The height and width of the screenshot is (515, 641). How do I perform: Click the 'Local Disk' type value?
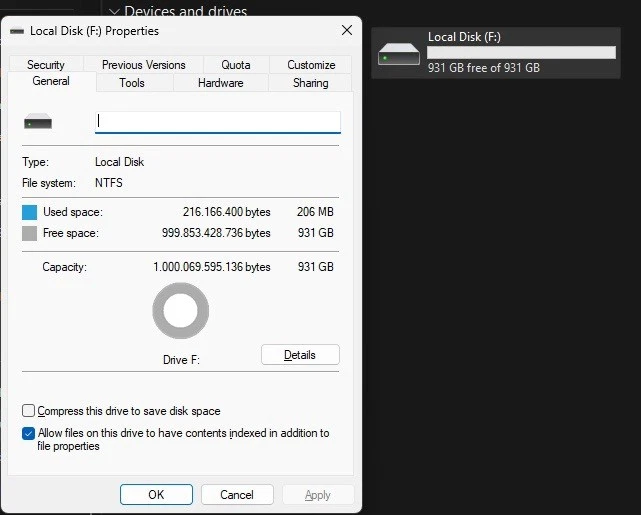click(x=119, y=162)
